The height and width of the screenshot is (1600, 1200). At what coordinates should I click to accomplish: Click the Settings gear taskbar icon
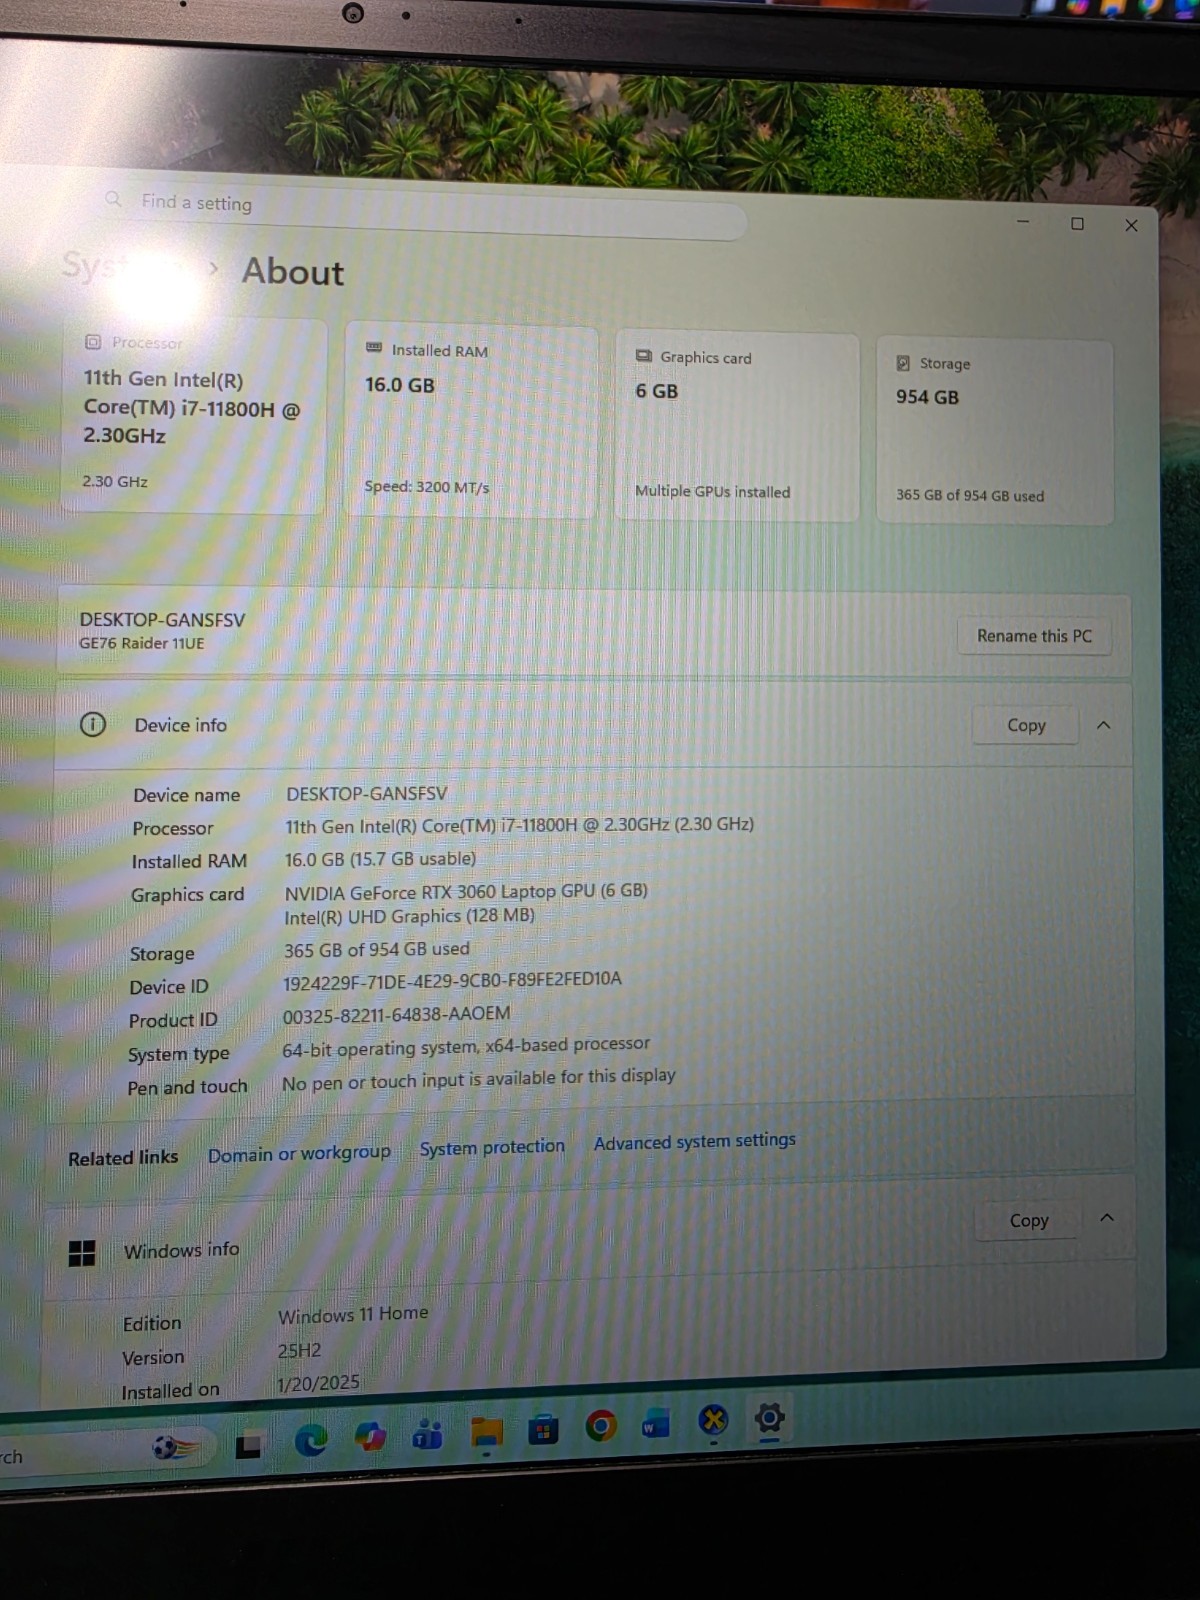point(769,1417)
